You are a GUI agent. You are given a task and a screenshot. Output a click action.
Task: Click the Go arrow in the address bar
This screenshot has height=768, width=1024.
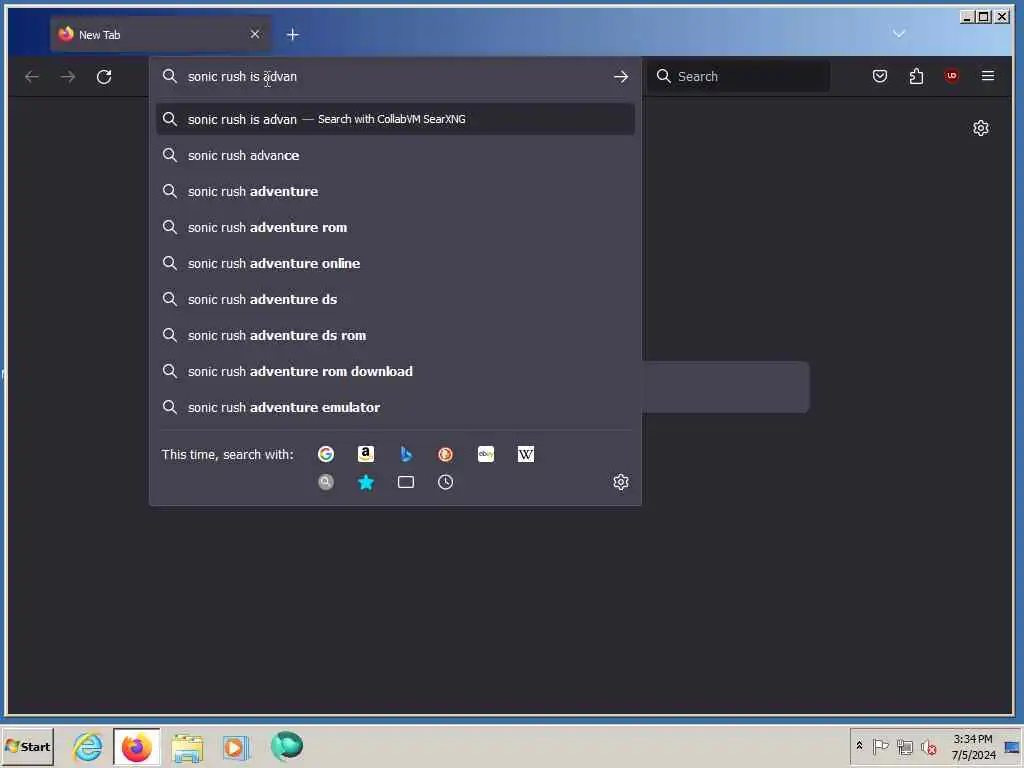tap(620, 76)
